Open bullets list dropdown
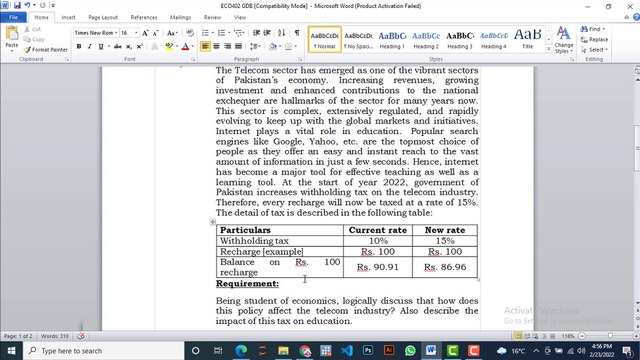This screenshot has width=640, height=360. tap(213, 33)
